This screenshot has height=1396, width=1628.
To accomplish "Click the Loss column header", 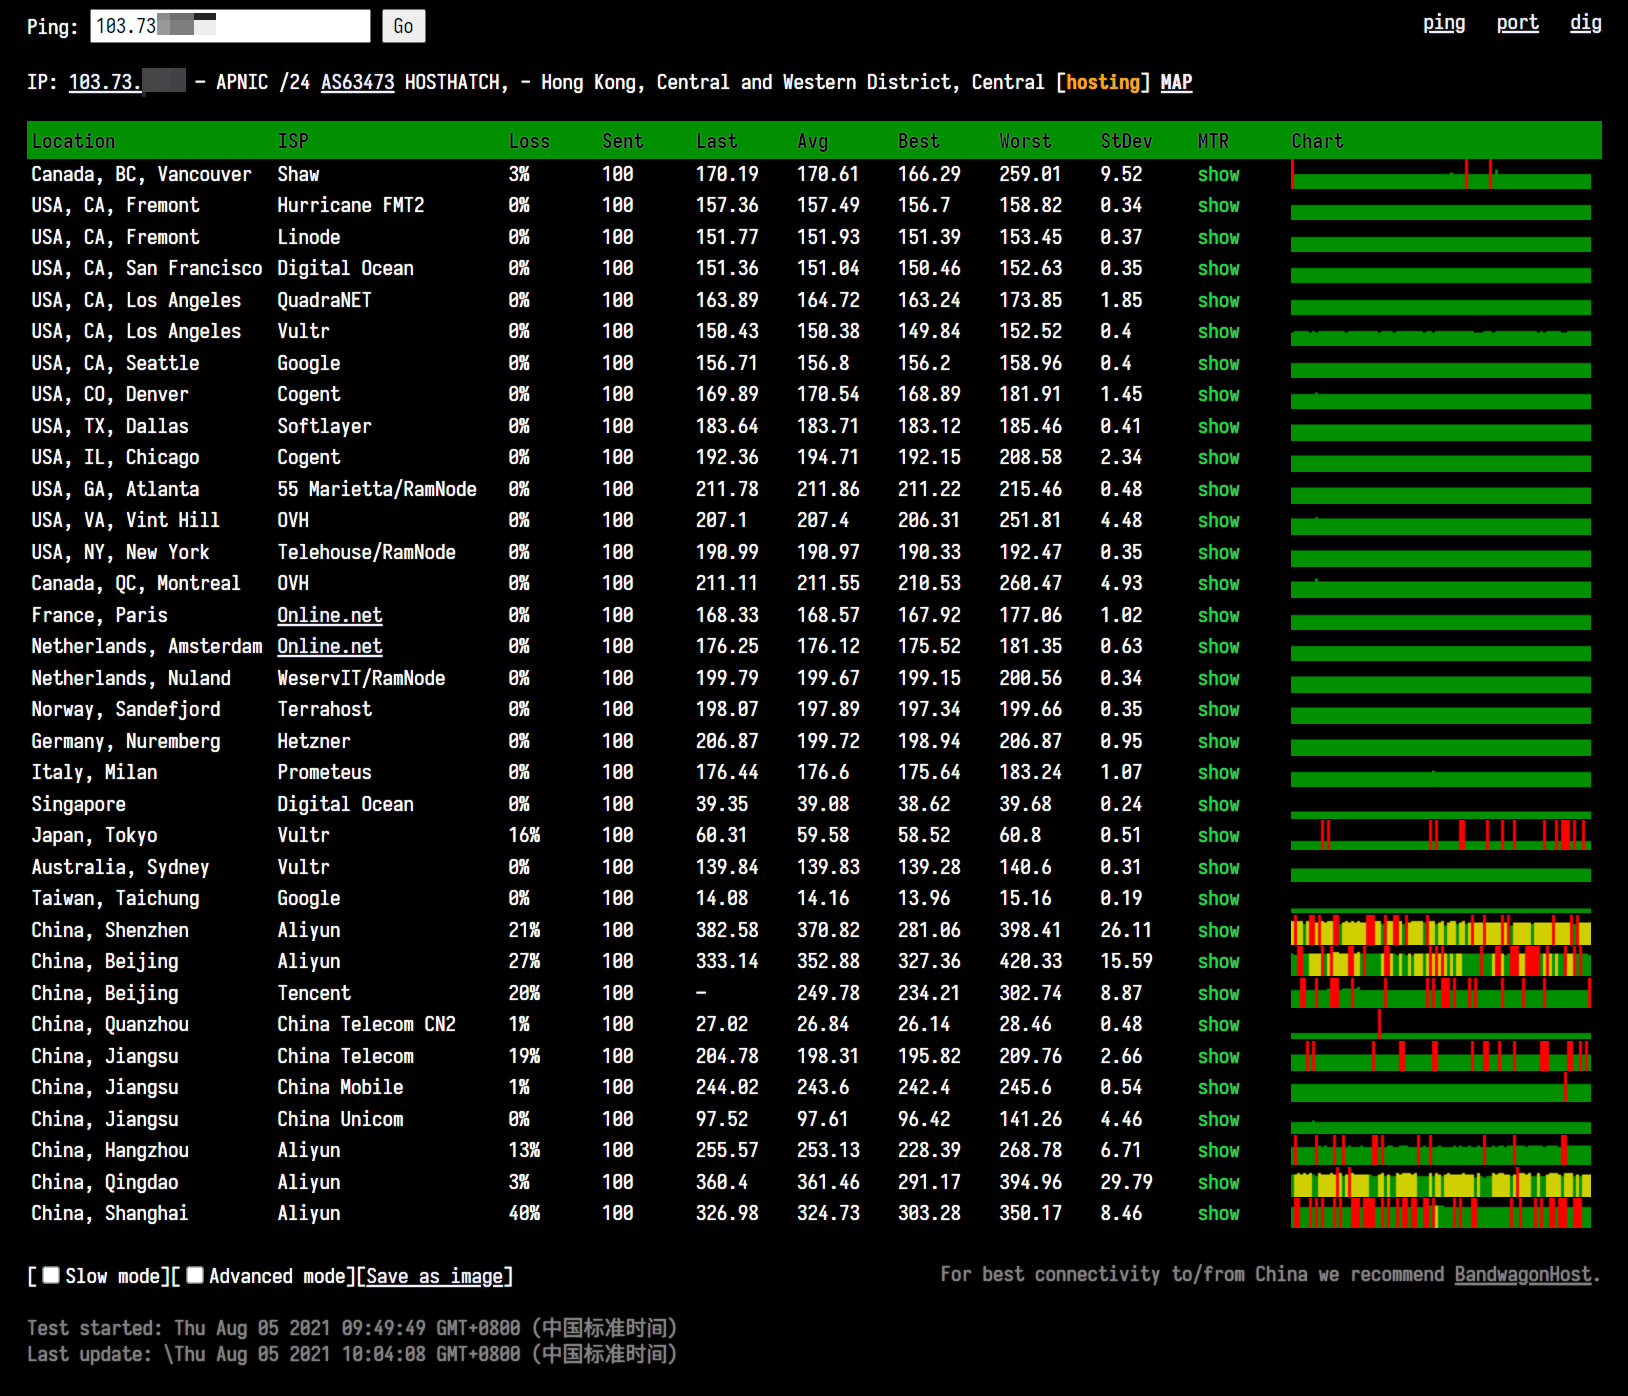I will tap(529, 141).
